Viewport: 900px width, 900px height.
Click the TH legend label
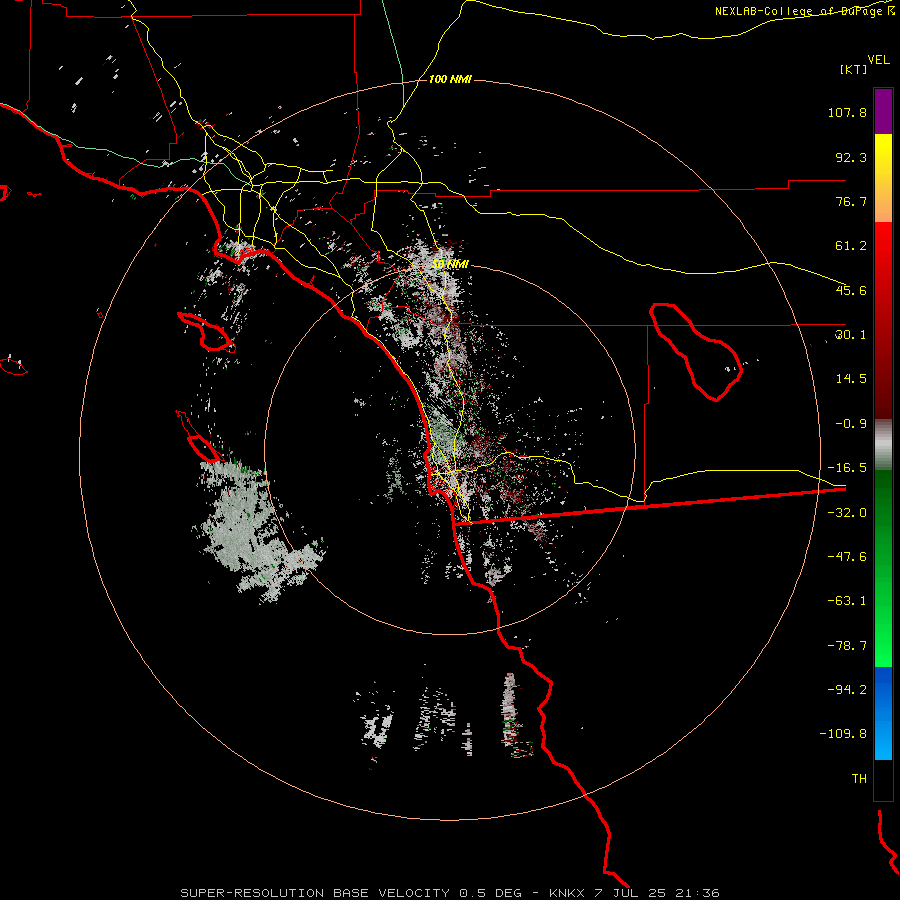(x=859, y=779)
